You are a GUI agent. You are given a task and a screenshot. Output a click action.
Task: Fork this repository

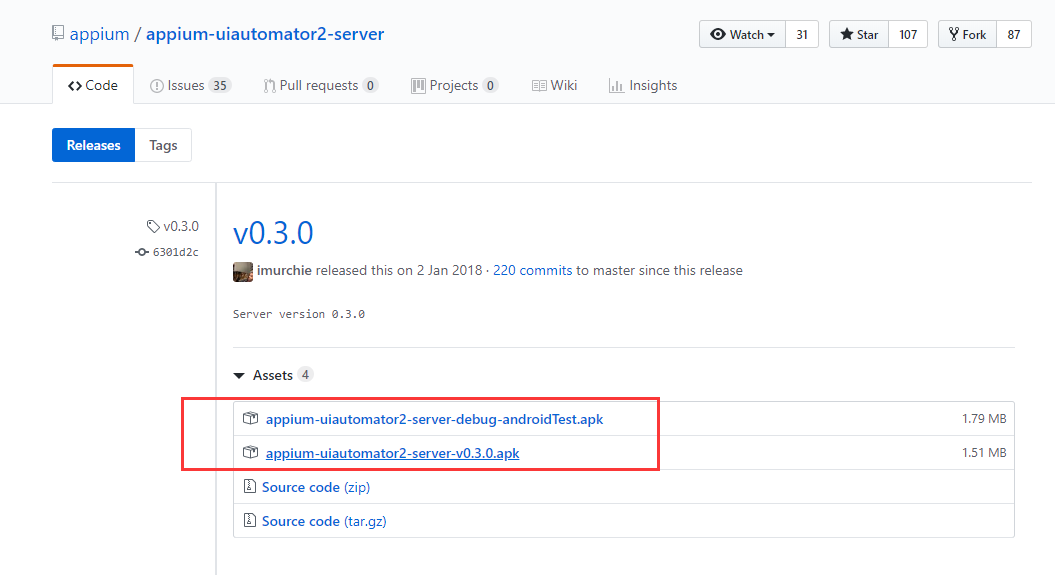click(x=967, y=34)
